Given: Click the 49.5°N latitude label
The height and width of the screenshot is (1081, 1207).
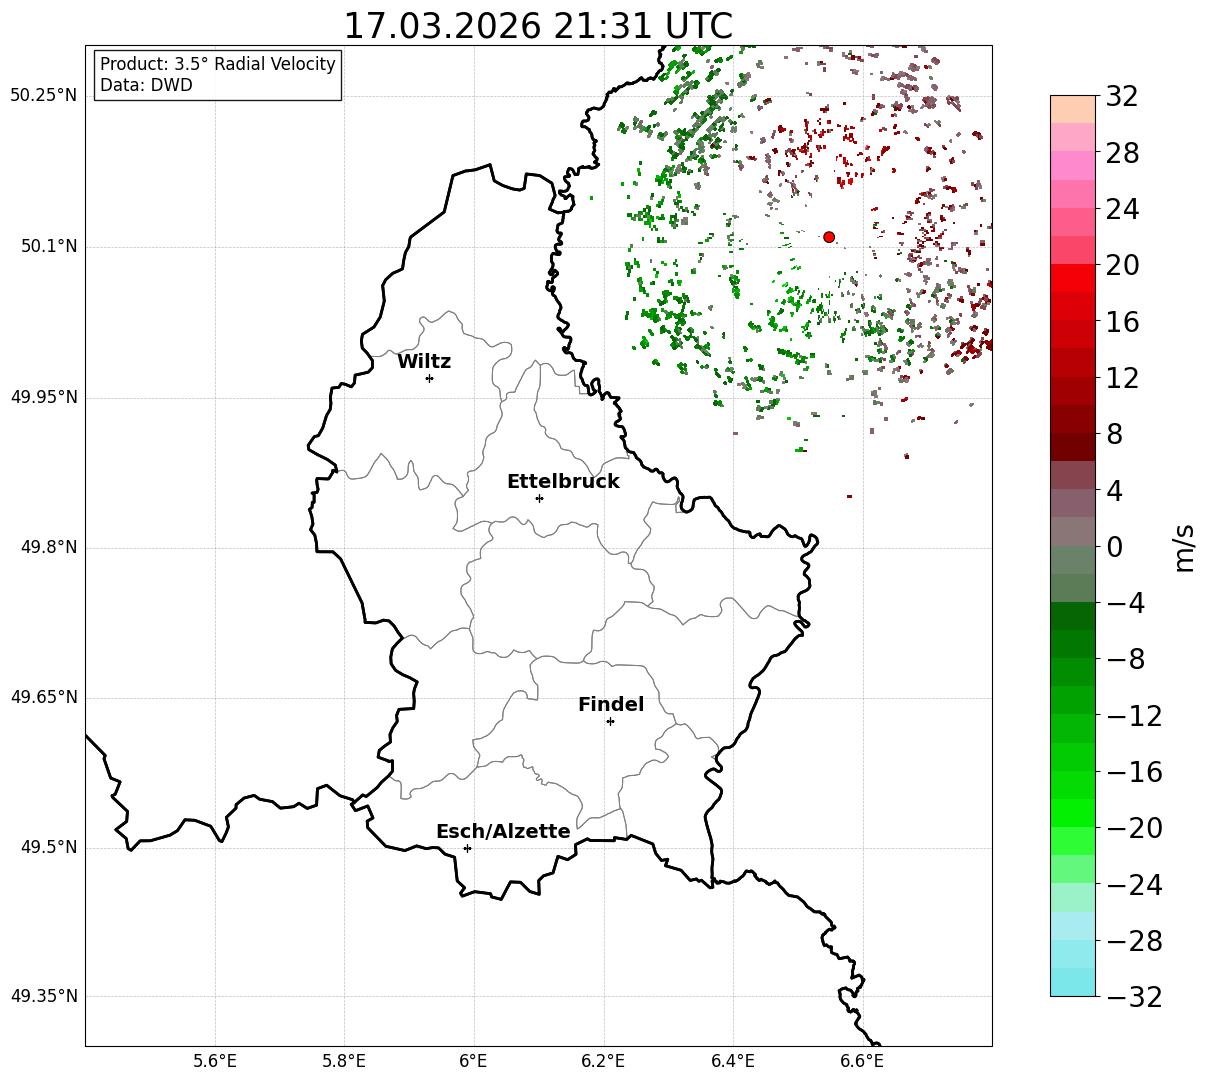Looking at the screenshot, I should click(x=48, y=847).
